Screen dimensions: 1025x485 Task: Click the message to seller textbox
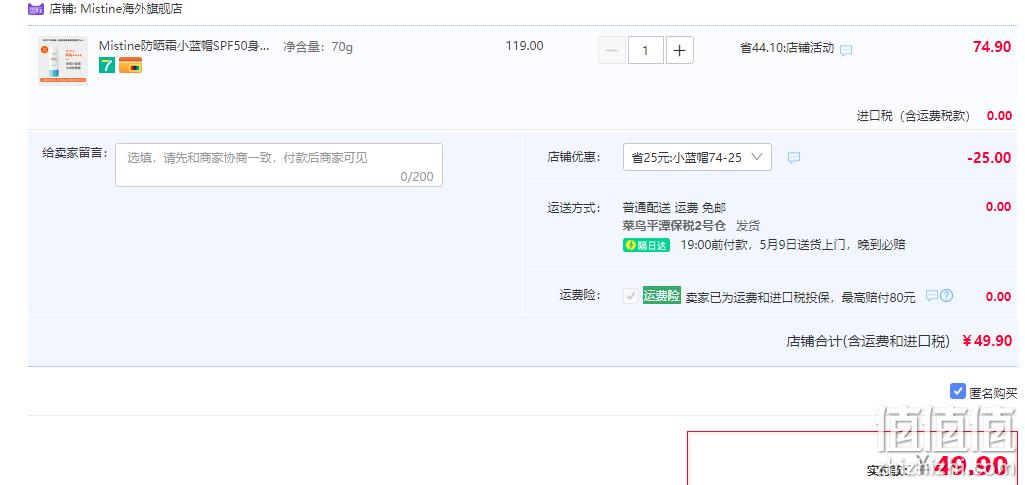pyautogui.click(x=279, y=165)
